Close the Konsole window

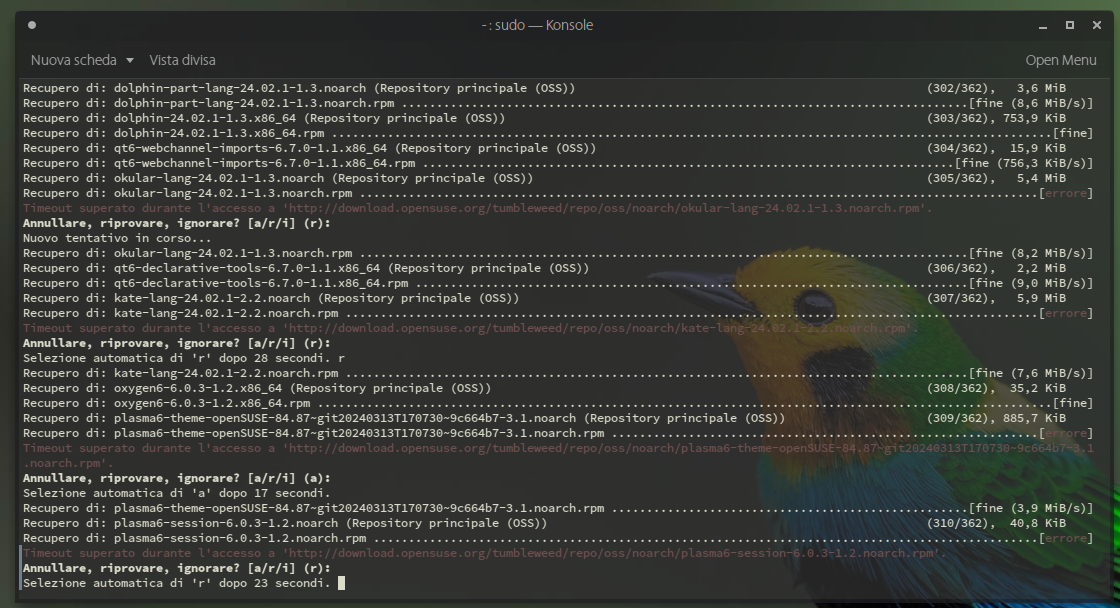click(1097, 25)
